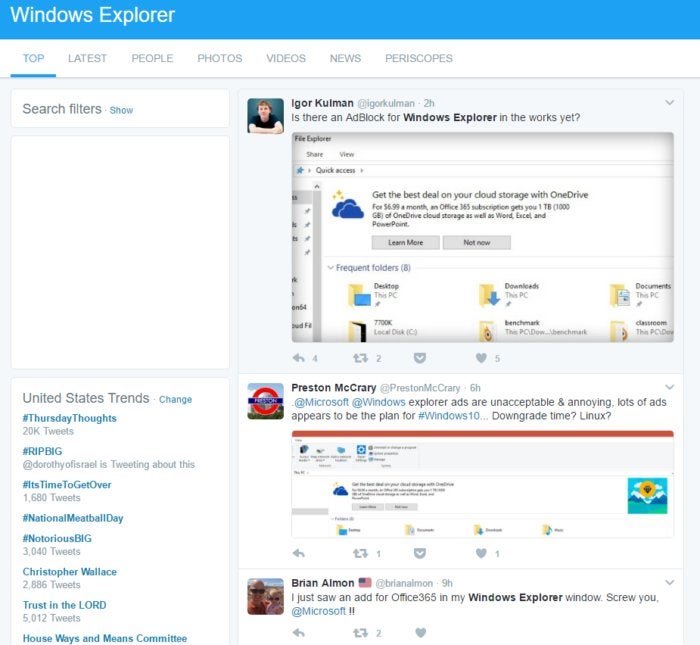Click '5,012 Tweets' under Trust in the LORD
The height and width of the screenshot is (645, 700).
(x=52, y=618)
